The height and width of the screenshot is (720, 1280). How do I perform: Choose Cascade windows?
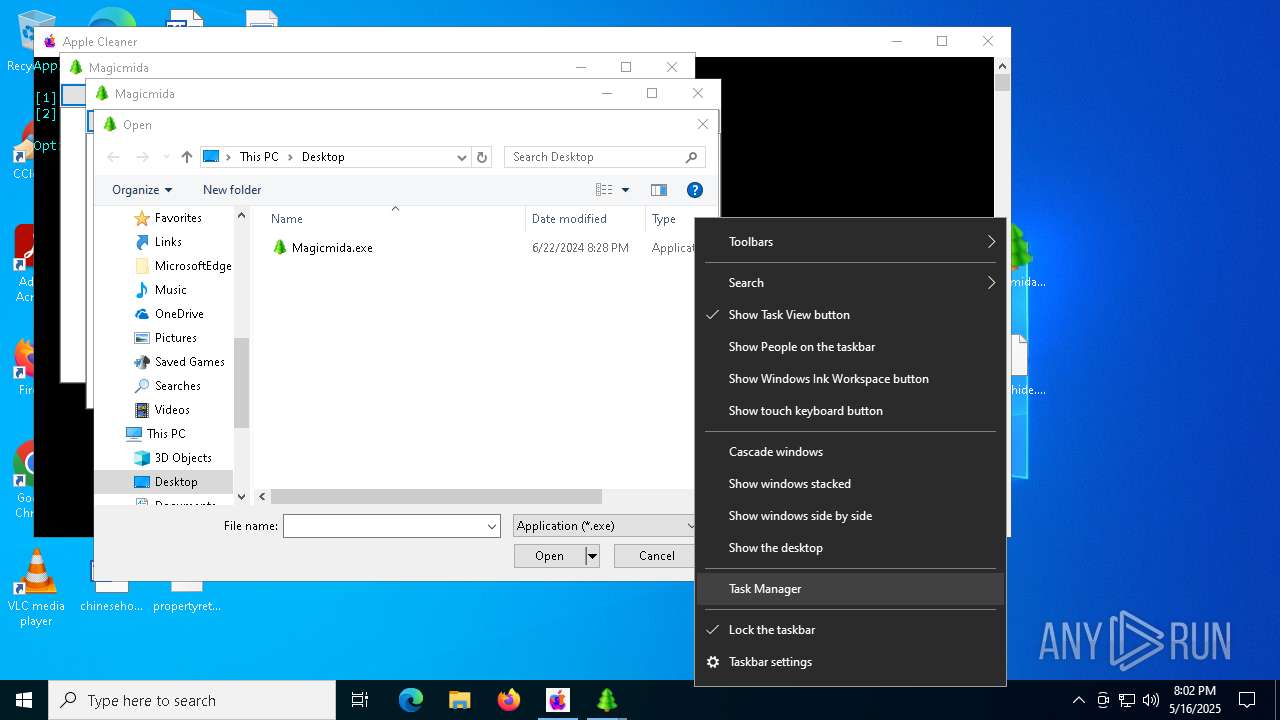(850, 452)
